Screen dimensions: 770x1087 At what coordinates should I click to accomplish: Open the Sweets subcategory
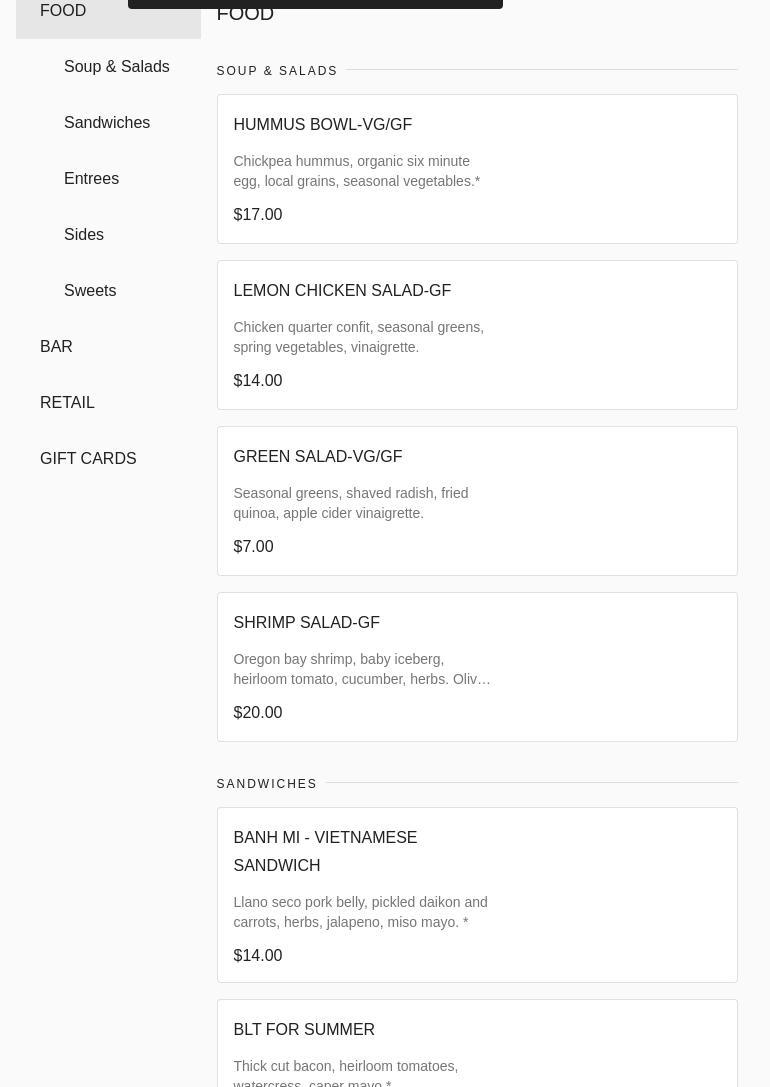pos(90,291)
